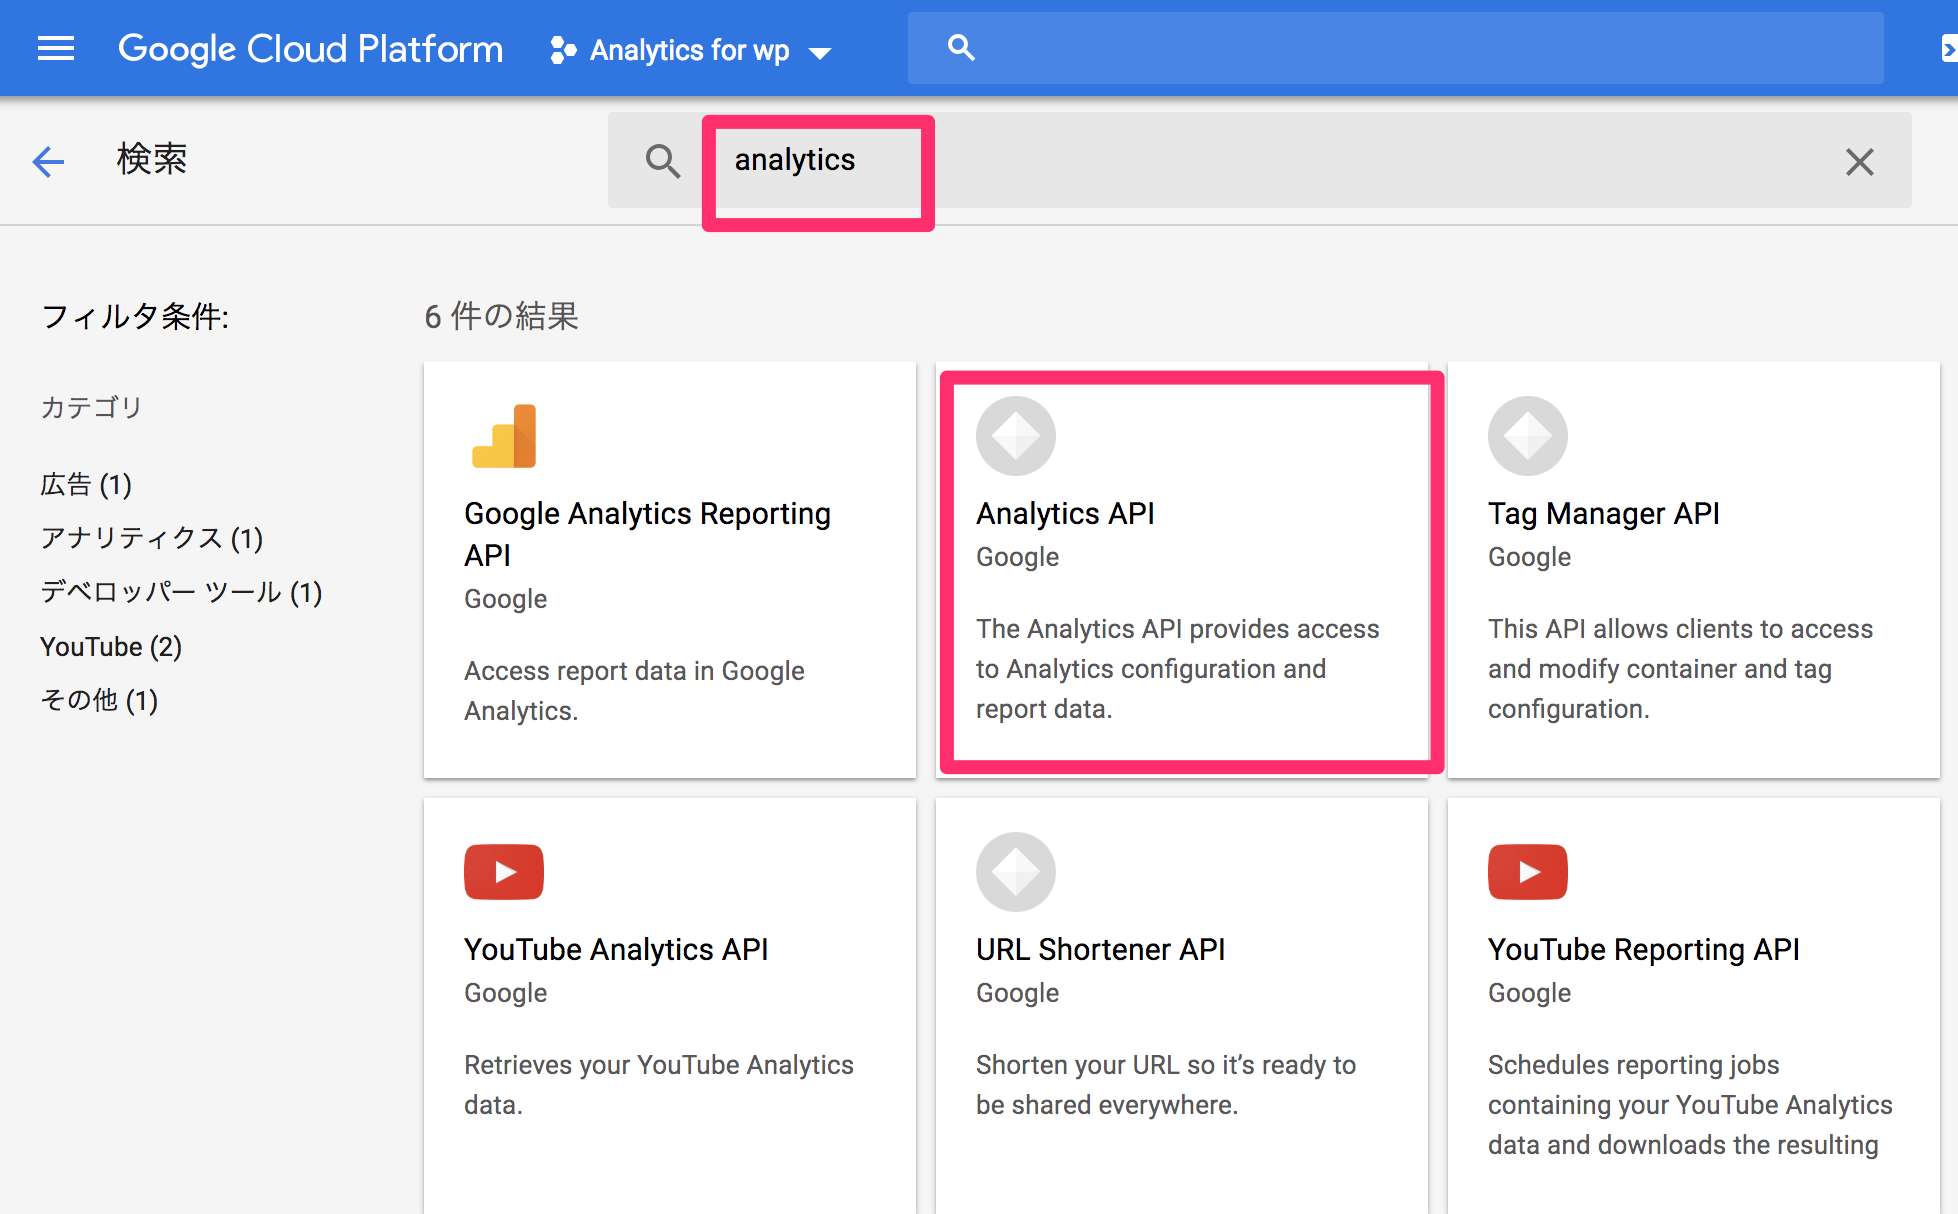Open the hamburger navigation menu
Viewport: 1958px width, 1214px height.
click(56, 48)
